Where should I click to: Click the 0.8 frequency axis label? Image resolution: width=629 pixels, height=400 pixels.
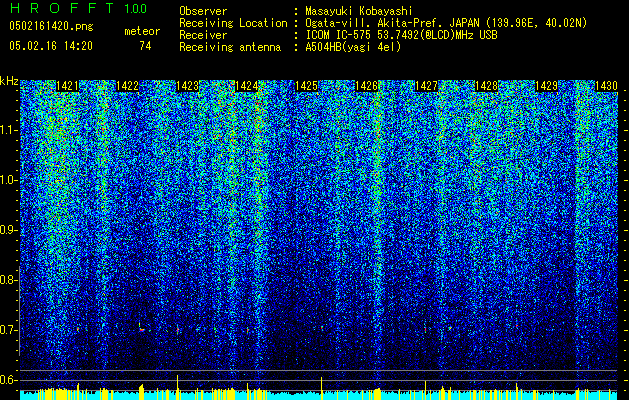8,280
